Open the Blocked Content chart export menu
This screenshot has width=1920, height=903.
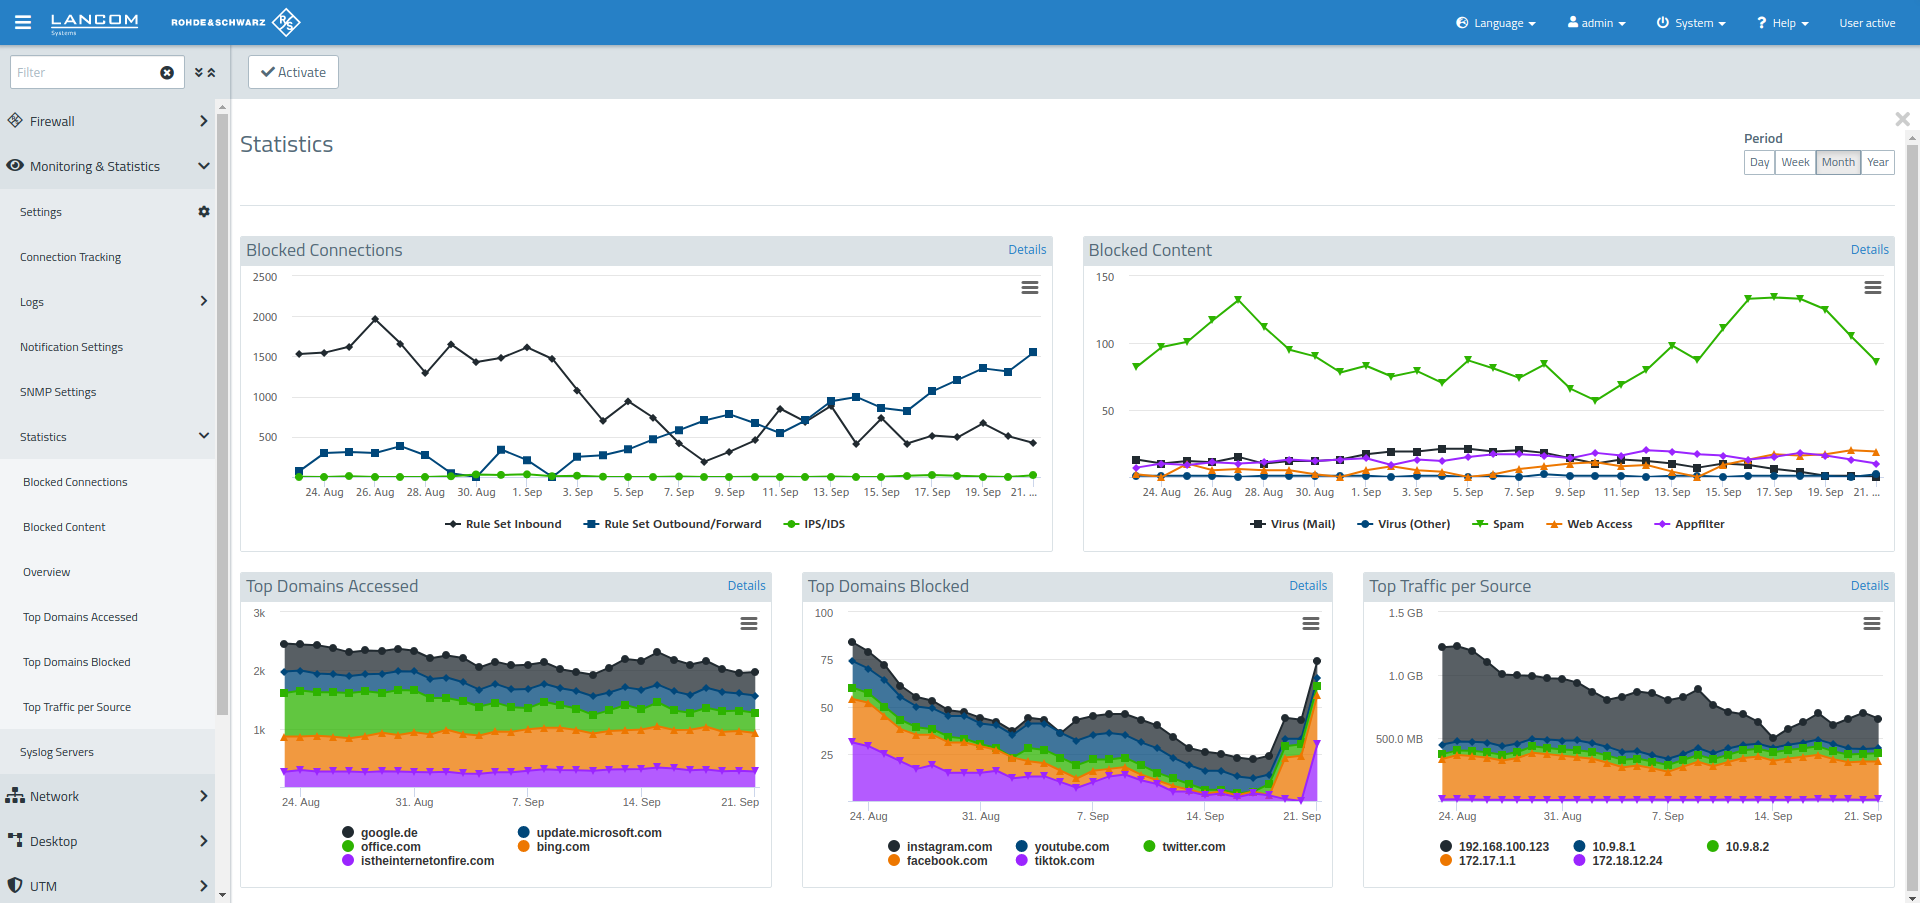pos(1872,288)
